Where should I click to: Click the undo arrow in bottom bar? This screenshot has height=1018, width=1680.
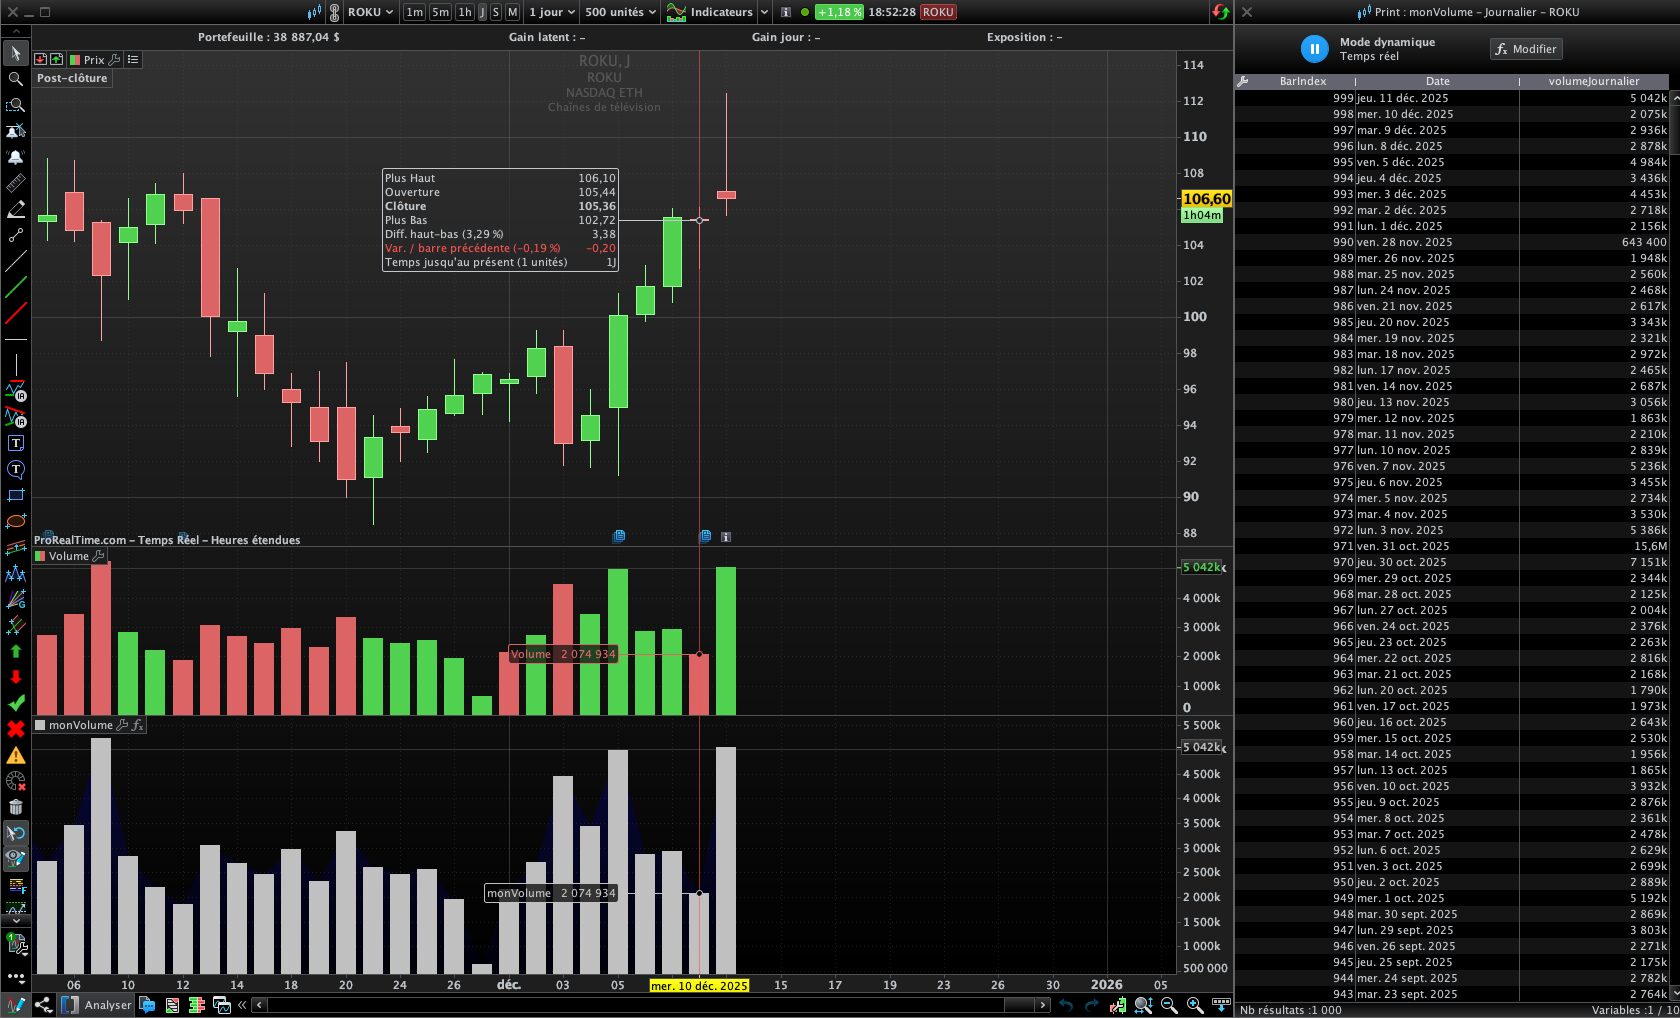click(x=1066, y=1005)
